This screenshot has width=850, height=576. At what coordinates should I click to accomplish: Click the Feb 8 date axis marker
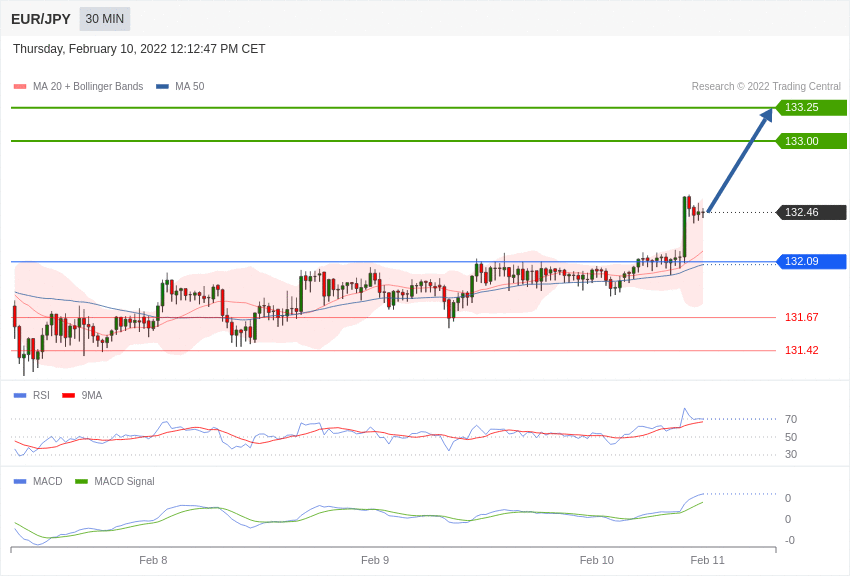click(x=153, y=560)
